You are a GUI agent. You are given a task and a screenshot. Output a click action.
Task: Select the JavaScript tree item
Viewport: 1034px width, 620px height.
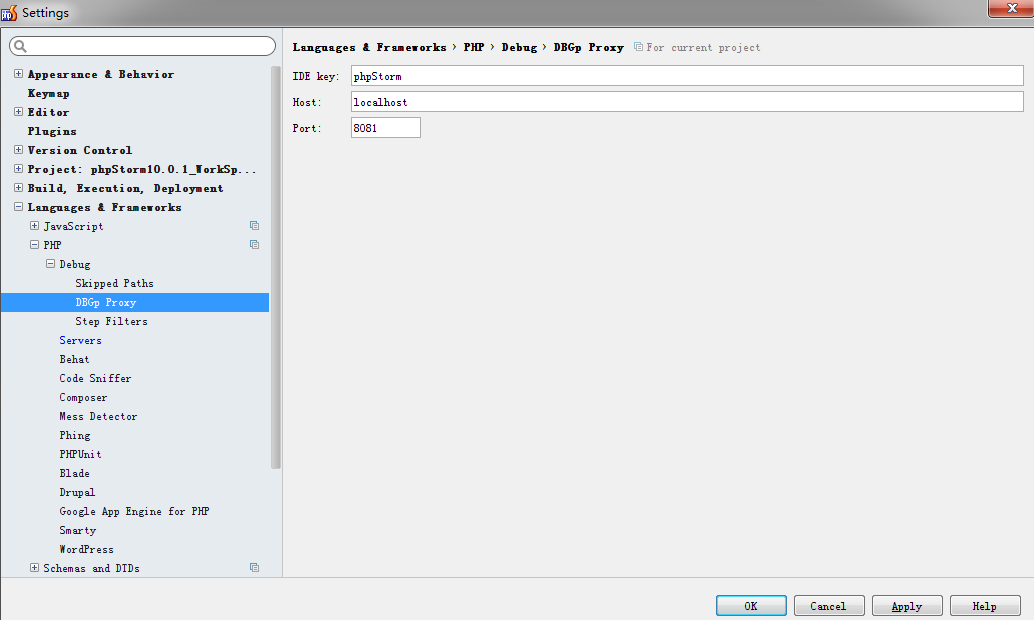73,226
